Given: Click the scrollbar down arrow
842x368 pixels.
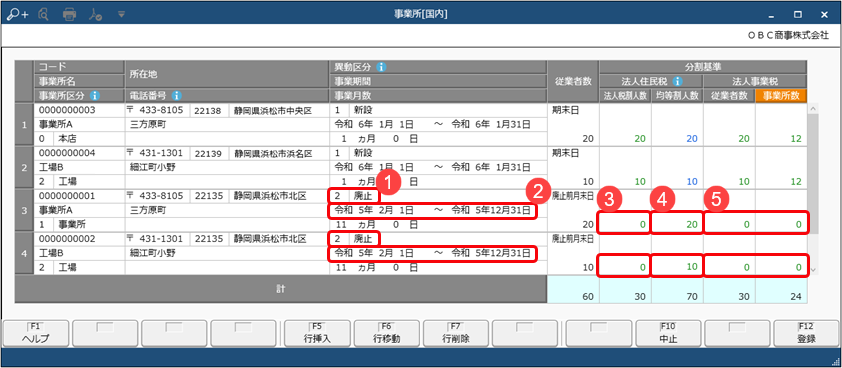Looking at the screenshot, I should click(x=813, y=269).
